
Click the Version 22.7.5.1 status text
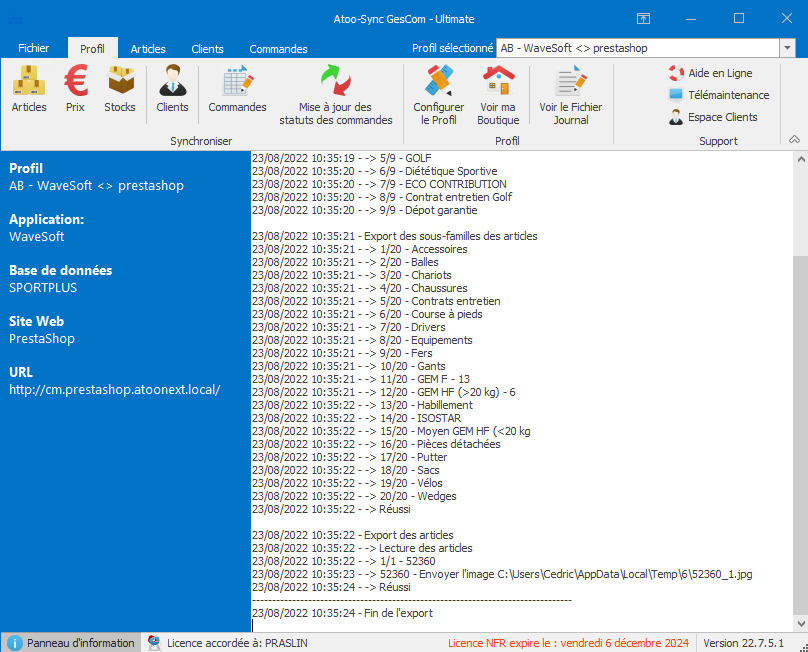[x=744, y=643]
